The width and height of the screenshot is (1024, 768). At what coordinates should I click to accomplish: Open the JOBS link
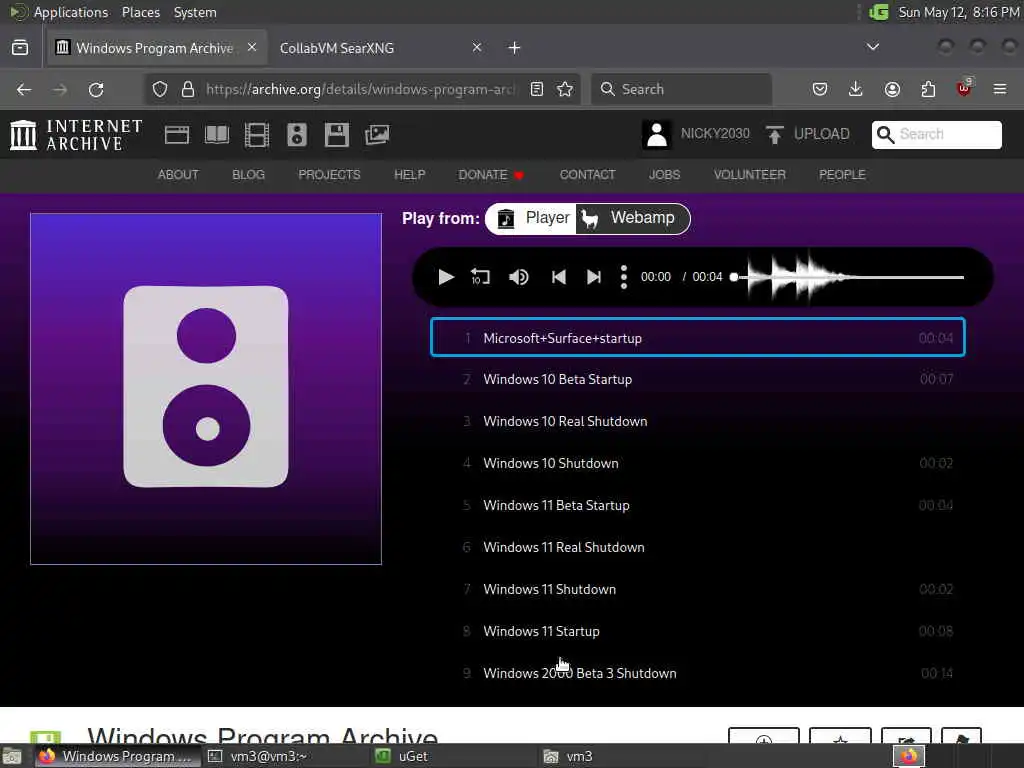664,174
